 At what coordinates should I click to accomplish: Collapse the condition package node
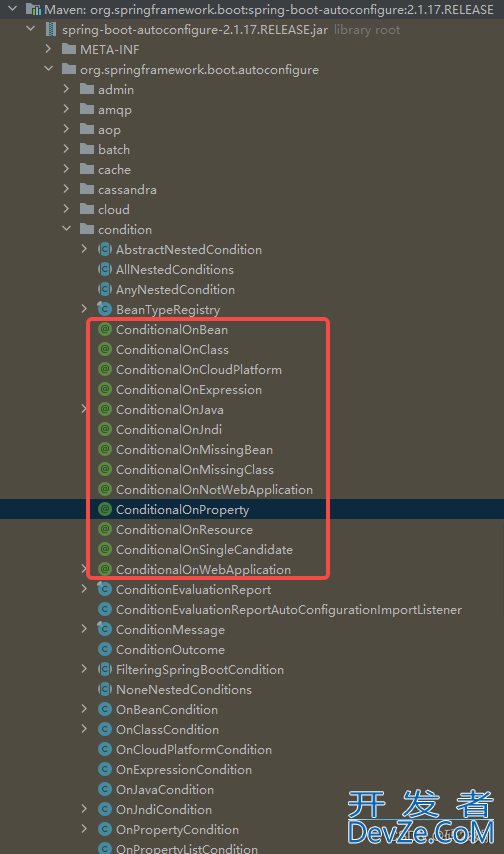66,229
